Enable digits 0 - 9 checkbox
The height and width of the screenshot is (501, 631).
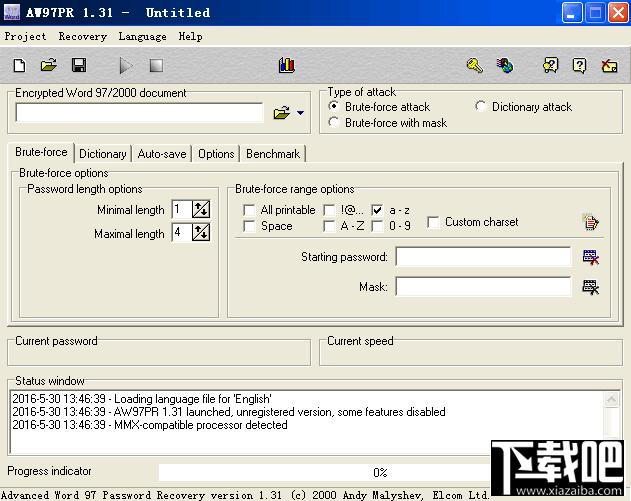tap(377, 226)
